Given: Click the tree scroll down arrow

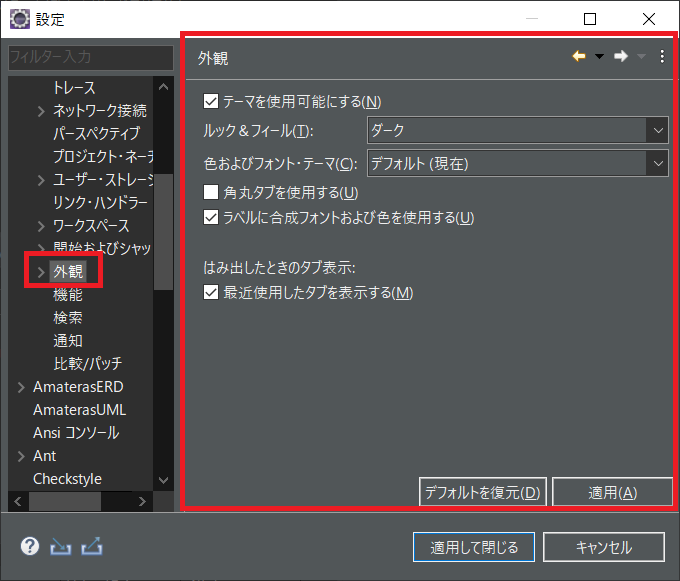Looking at the screenshot, I should (x=163, y=480).
